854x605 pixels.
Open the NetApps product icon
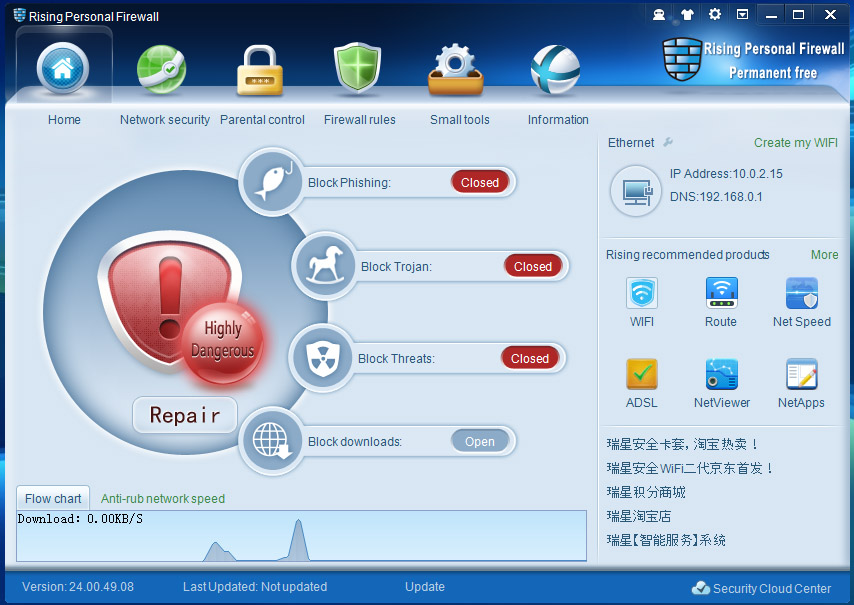[x=802, y=374]
